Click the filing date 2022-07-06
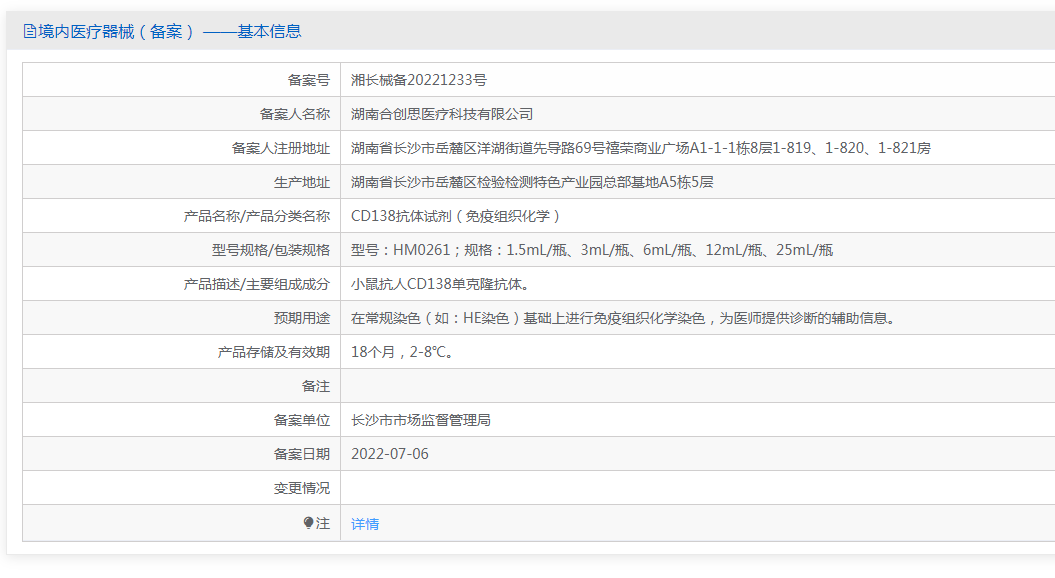Image resolution: width=1055 pixels, height=578 pixels. coord(390,454)
